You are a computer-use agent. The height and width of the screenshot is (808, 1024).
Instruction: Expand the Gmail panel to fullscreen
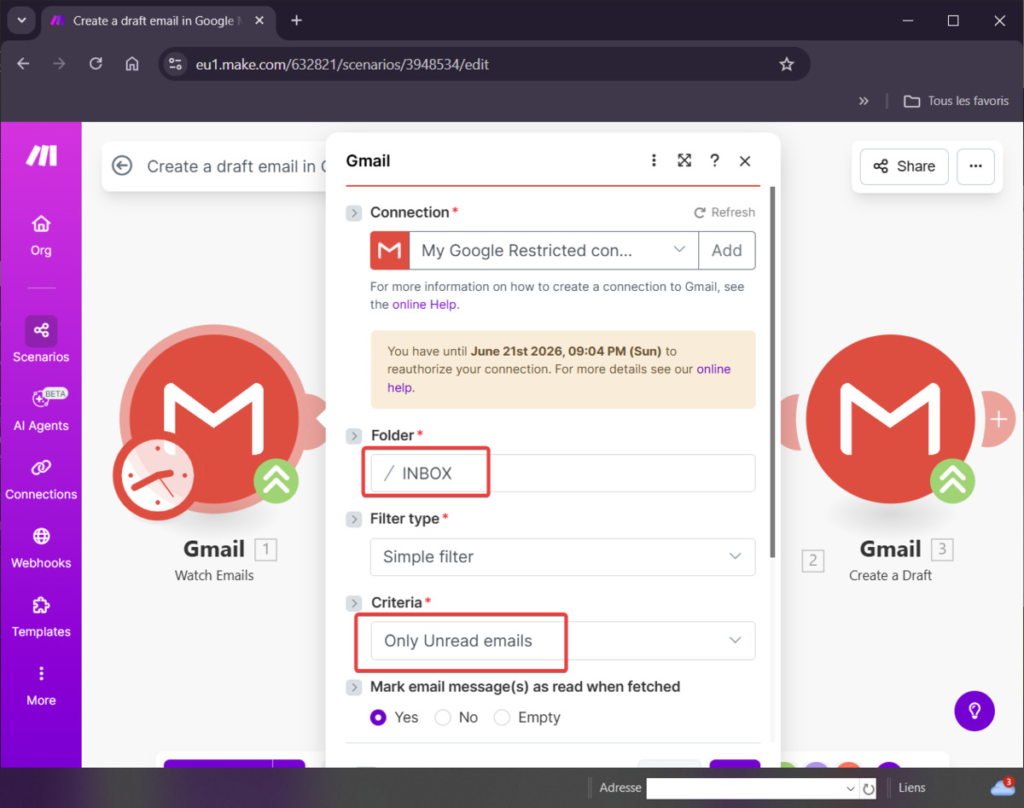[x=684, y=161]
